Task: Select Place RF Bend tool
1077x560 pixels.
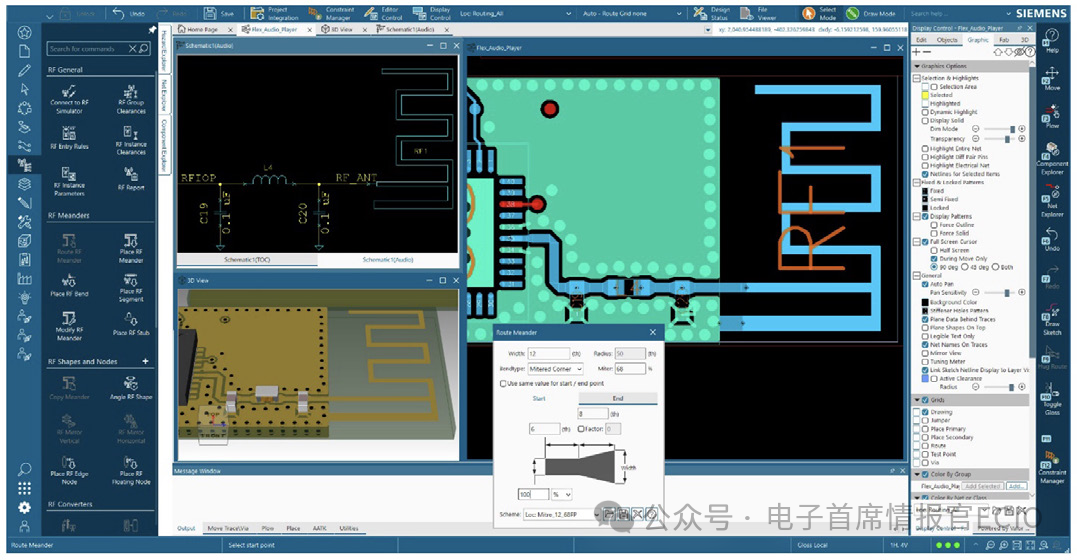Action: coord(69,285)
